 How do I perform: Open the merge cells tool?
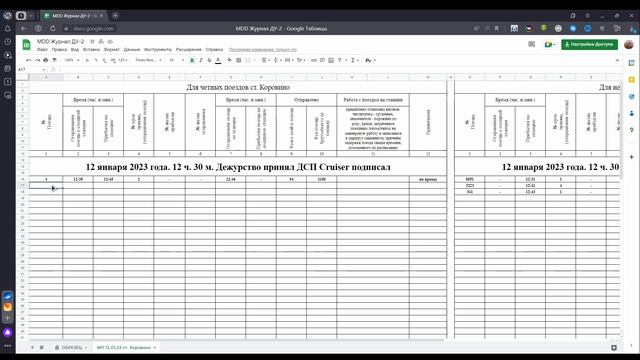pos(248,60)
